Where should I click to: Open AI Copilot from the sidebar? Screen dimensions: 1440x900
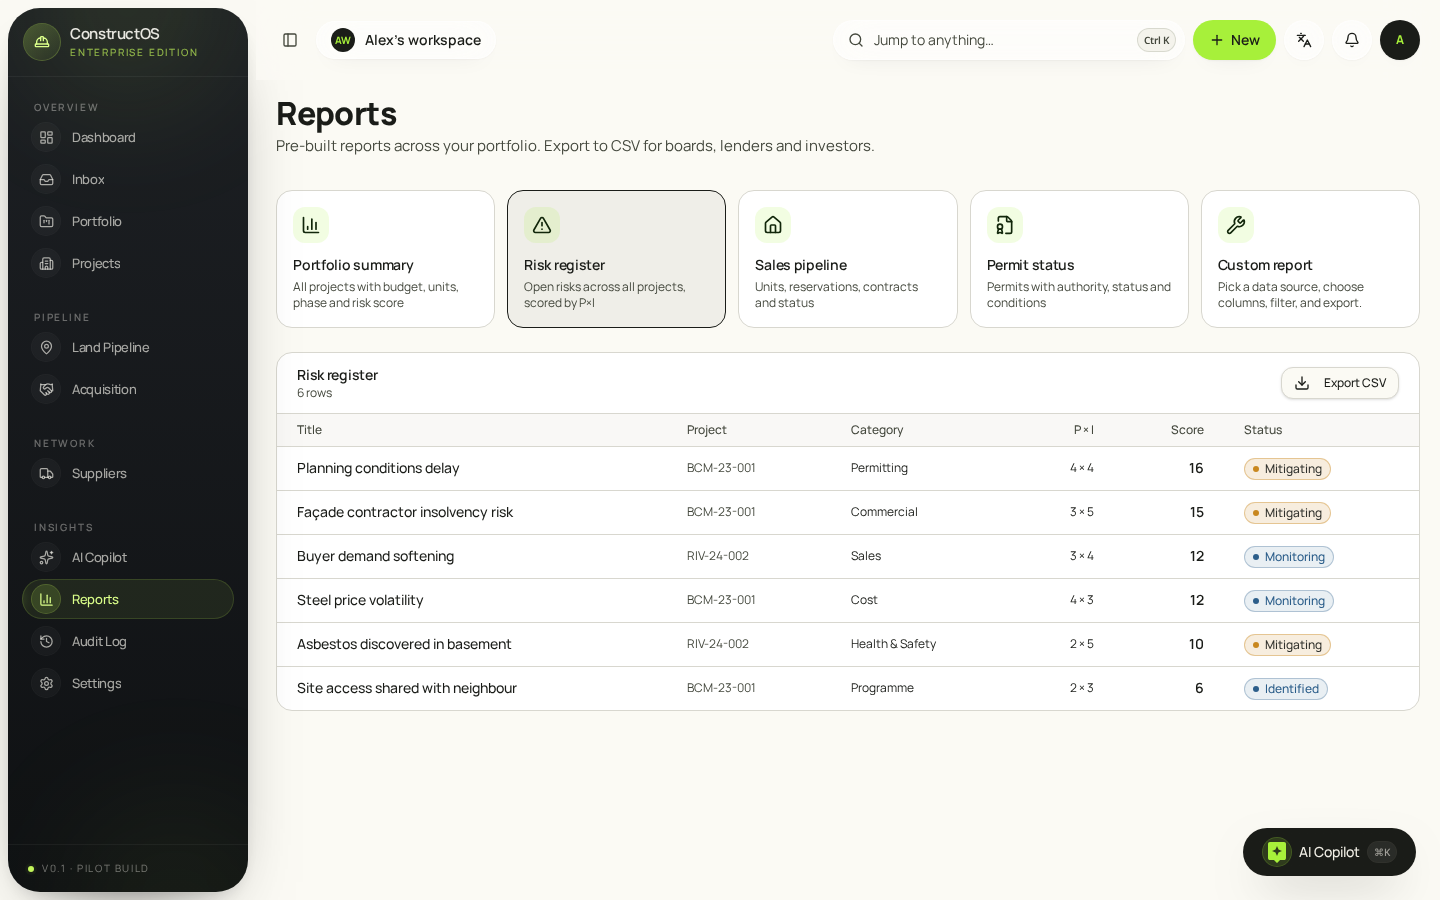(128, 557)
